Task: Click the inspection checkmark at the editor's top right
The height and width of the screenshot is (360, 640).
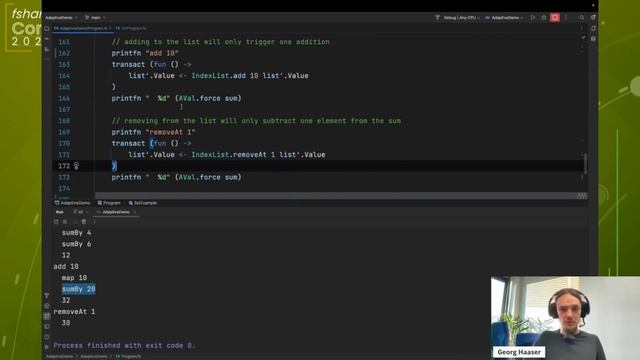Action: 583,38
